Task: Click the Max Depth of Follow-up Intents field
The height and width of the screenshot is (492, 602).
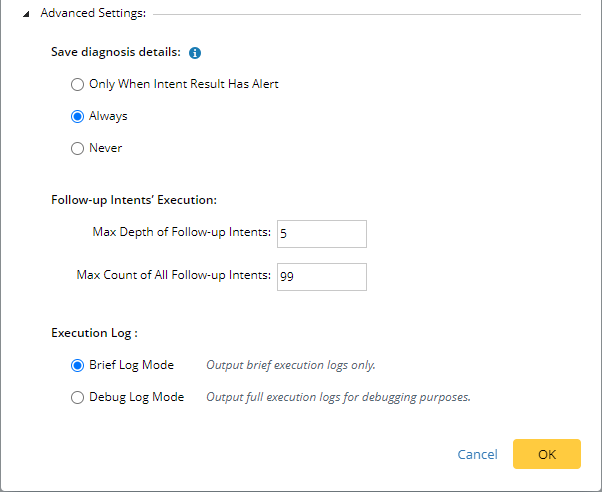Action: [x=321, y=233]
